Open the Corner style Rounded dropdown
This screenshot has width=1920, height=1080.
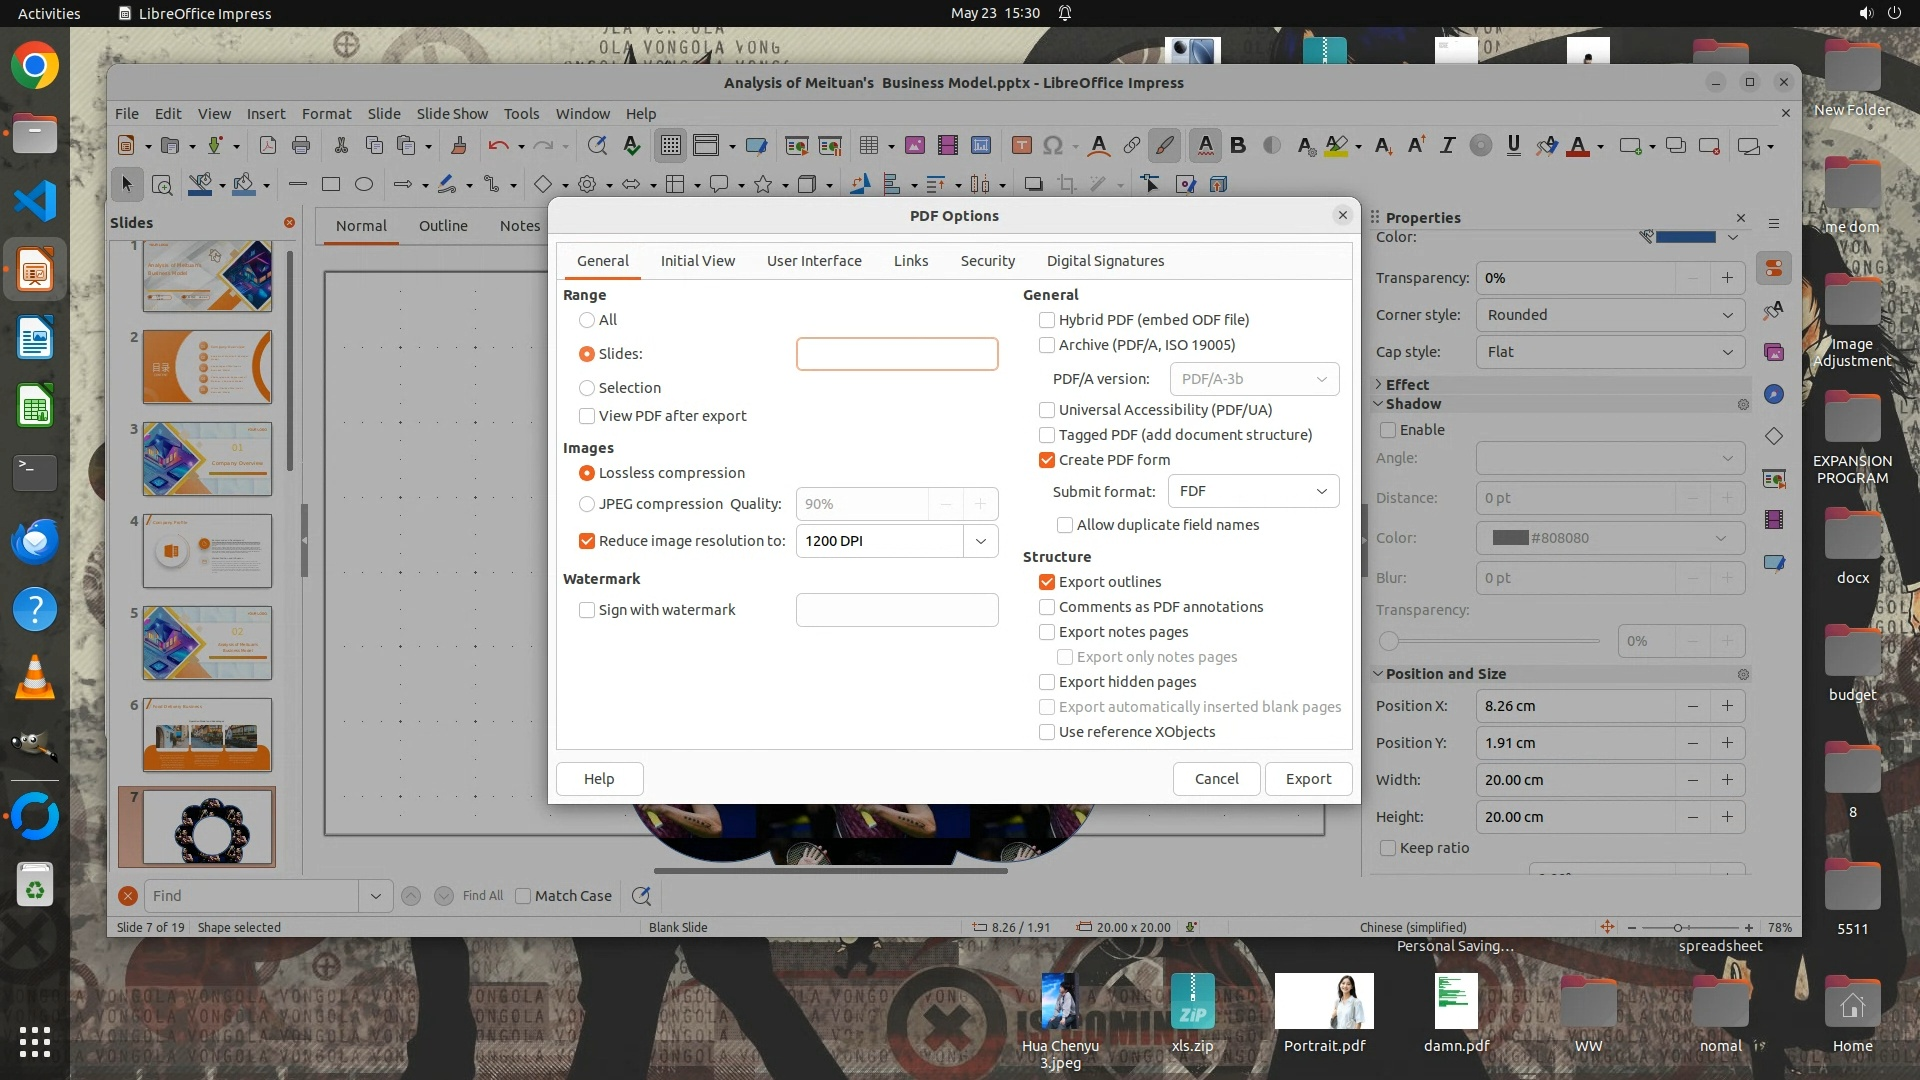pos(1609,315)
